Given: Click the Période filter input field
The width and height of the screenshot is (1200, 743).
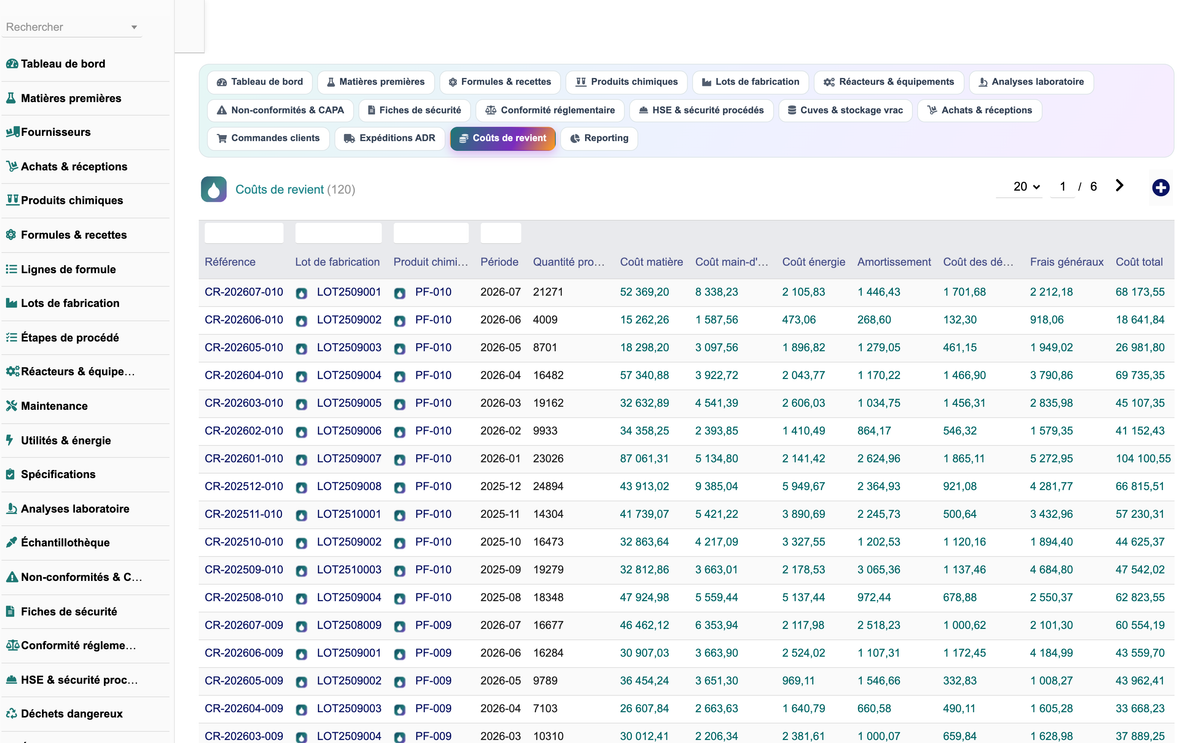Looking at the screenshot, I should [x=501, y=233].
